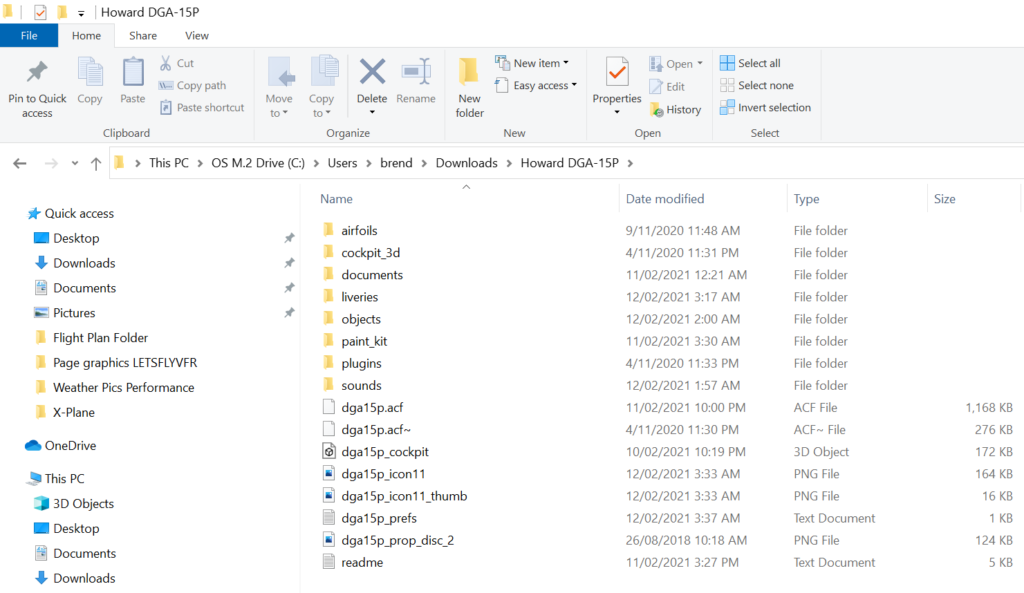Sort by Name column header
The height and width of the screenshot is (593, 1024).
tap(336, 199)
